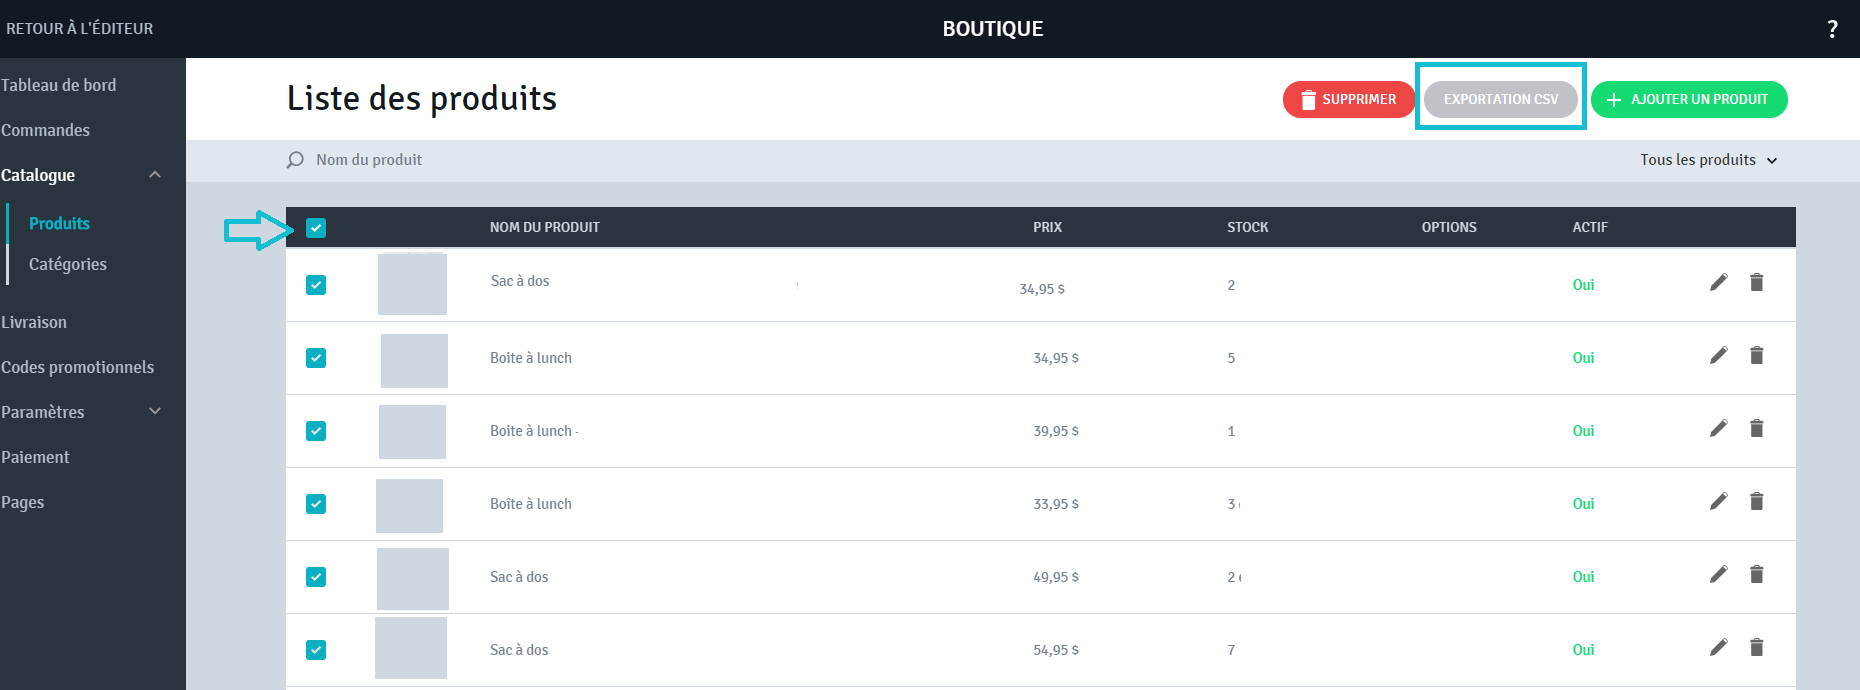Viewport: 1860px width, 690px height.
Task: Go to Commandes in the sidebar
Action: (45, 130)
